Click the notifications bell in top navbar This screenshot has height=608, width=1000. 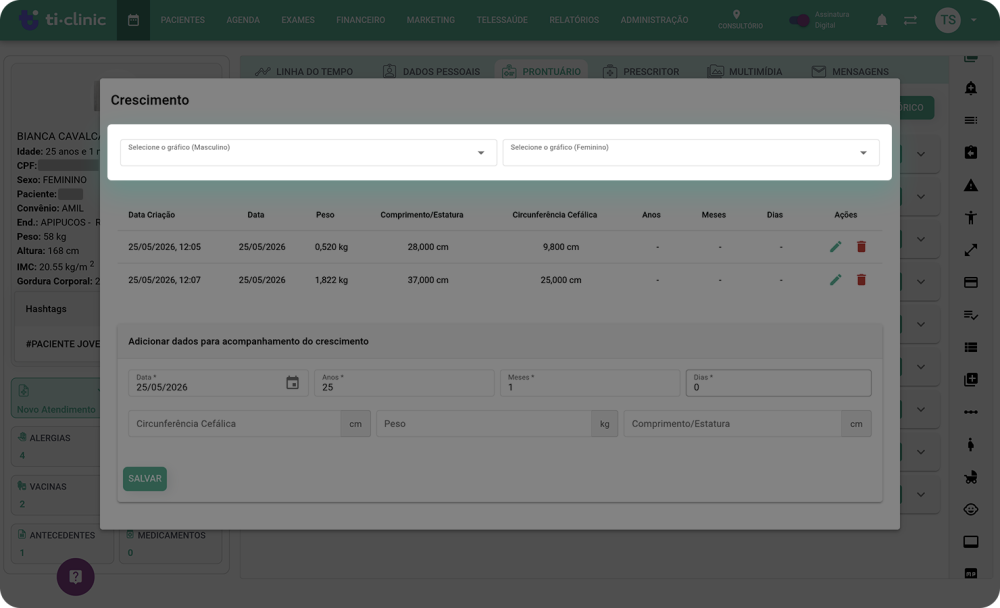pyautogui.click(x=881, y=20)
